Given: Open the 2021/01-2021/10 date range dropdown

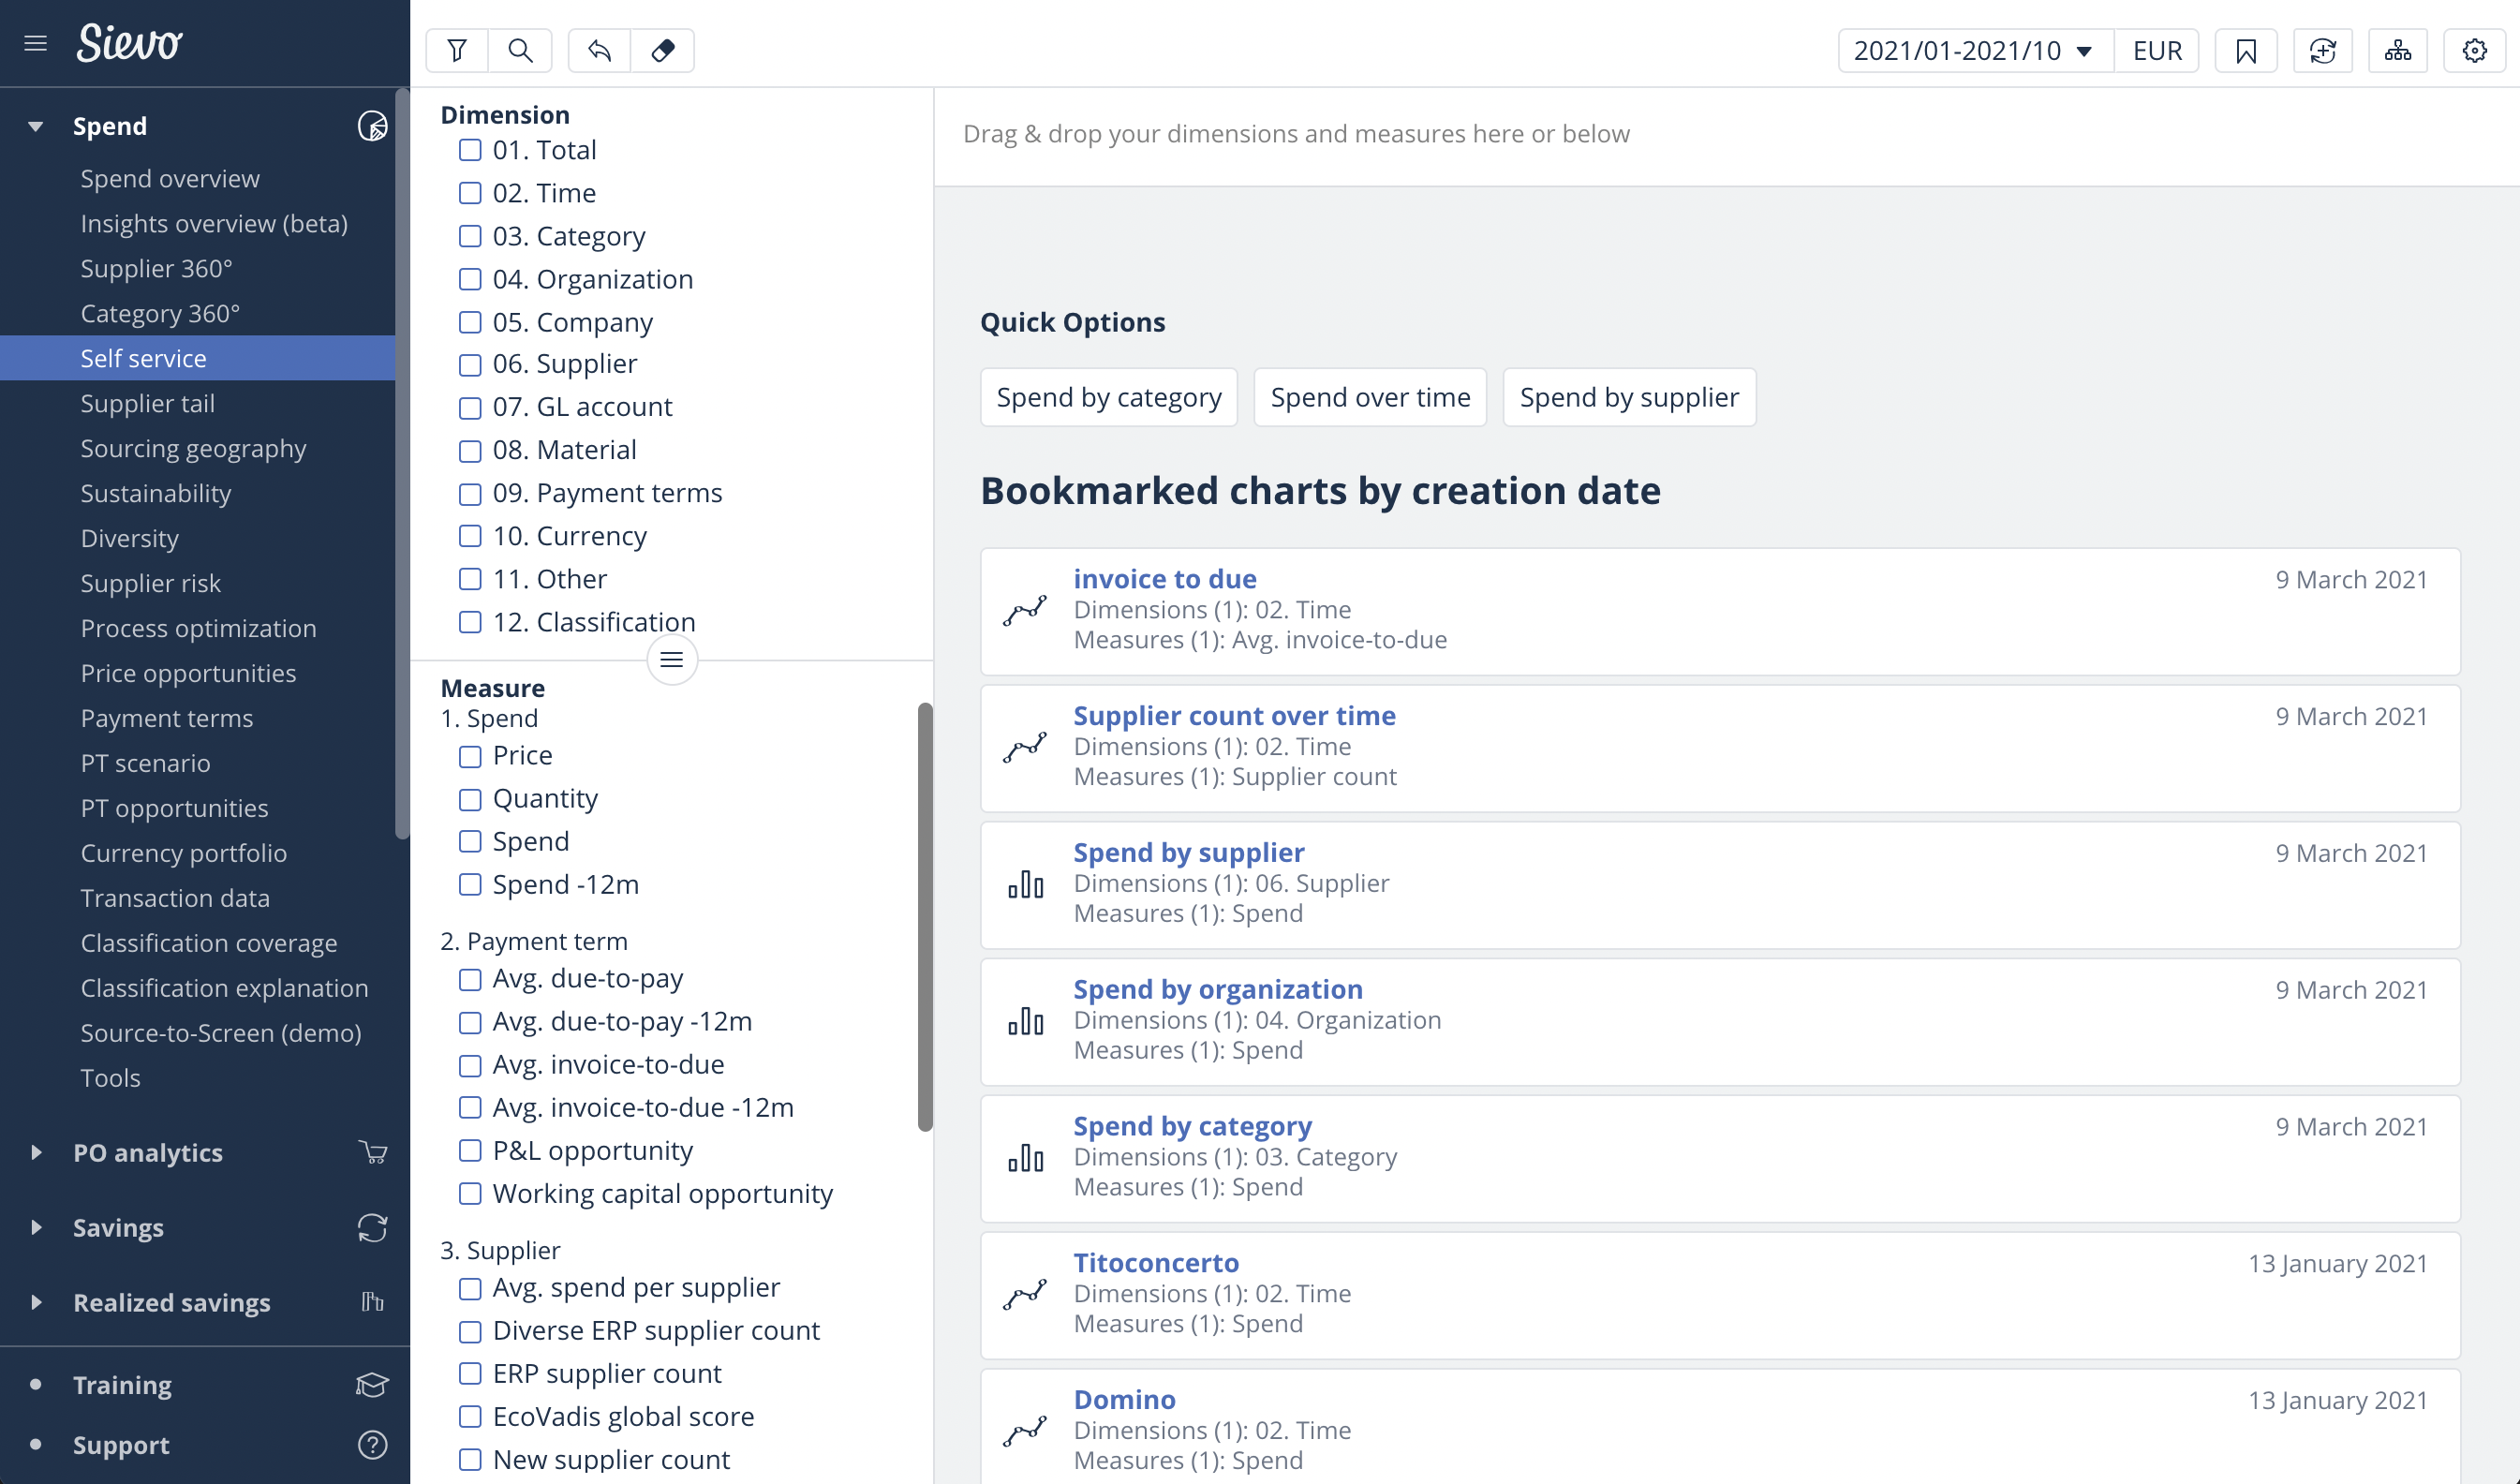Looking at the screenshot, I should (1973, 50).
